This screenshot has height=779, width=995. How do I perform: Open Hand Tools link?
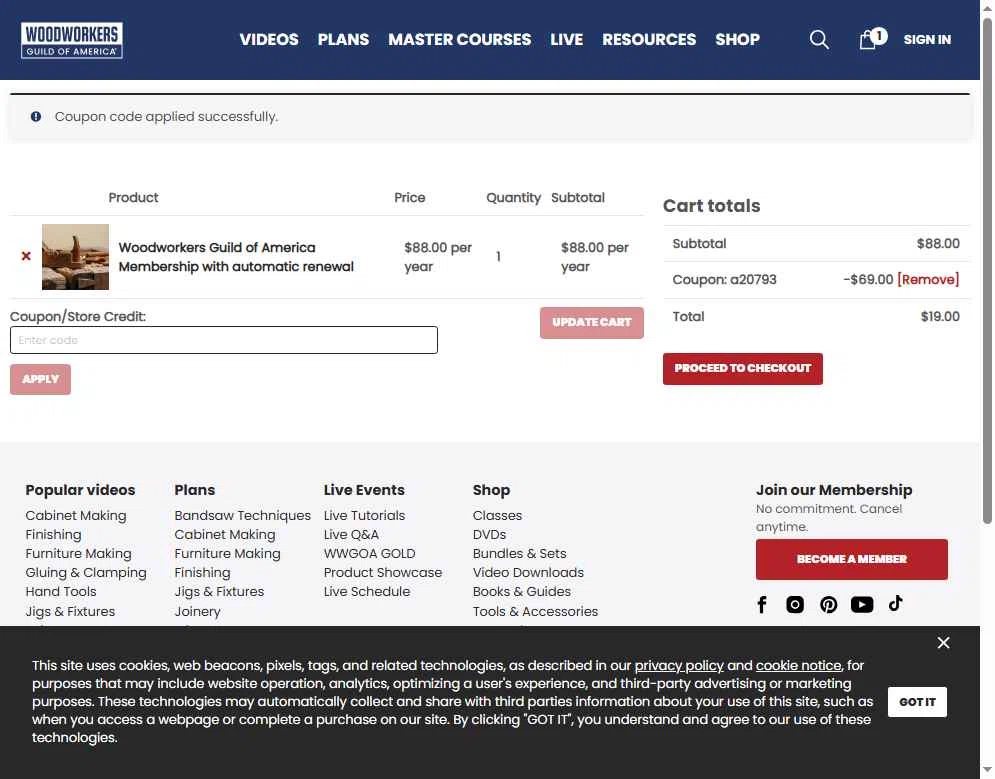pos(61,591)
